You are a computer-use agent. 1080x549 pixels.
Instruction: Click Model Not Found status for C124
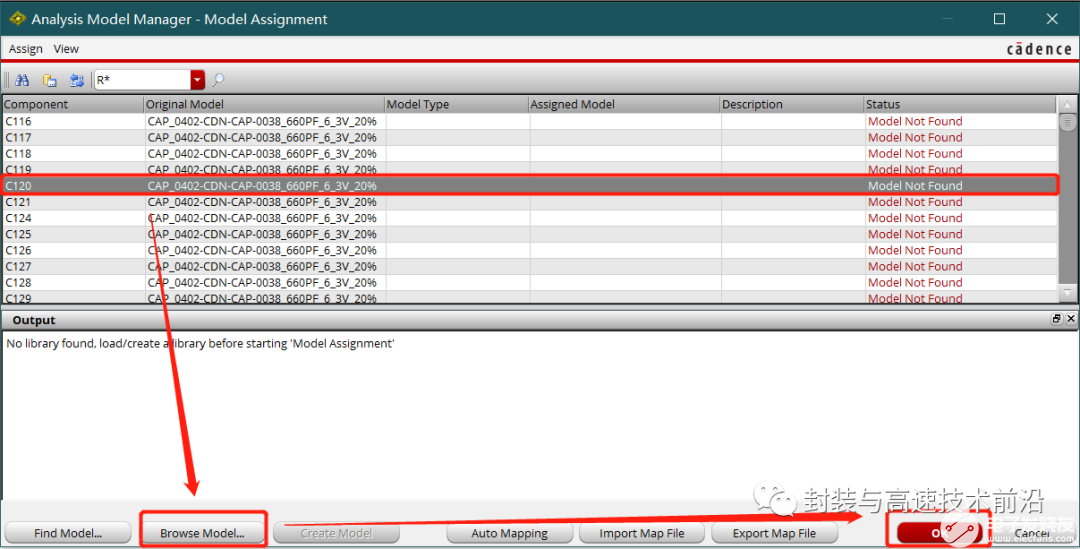[x=915, y=218]
